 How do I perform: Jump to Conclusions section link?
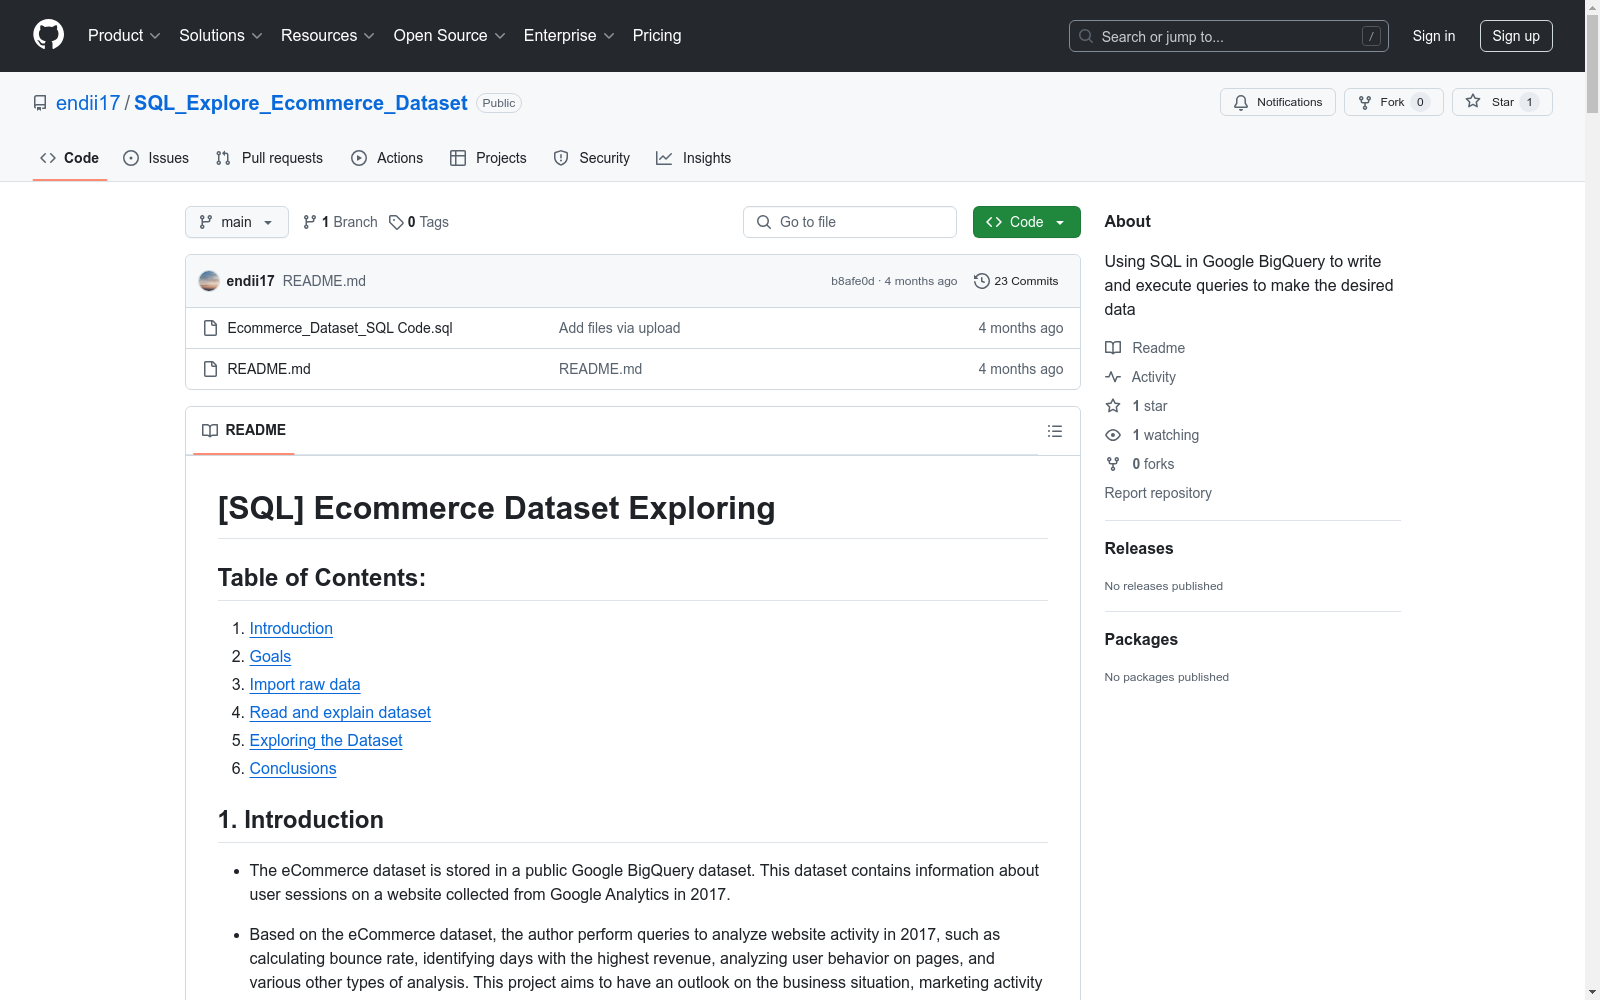[x=293, y=768]
